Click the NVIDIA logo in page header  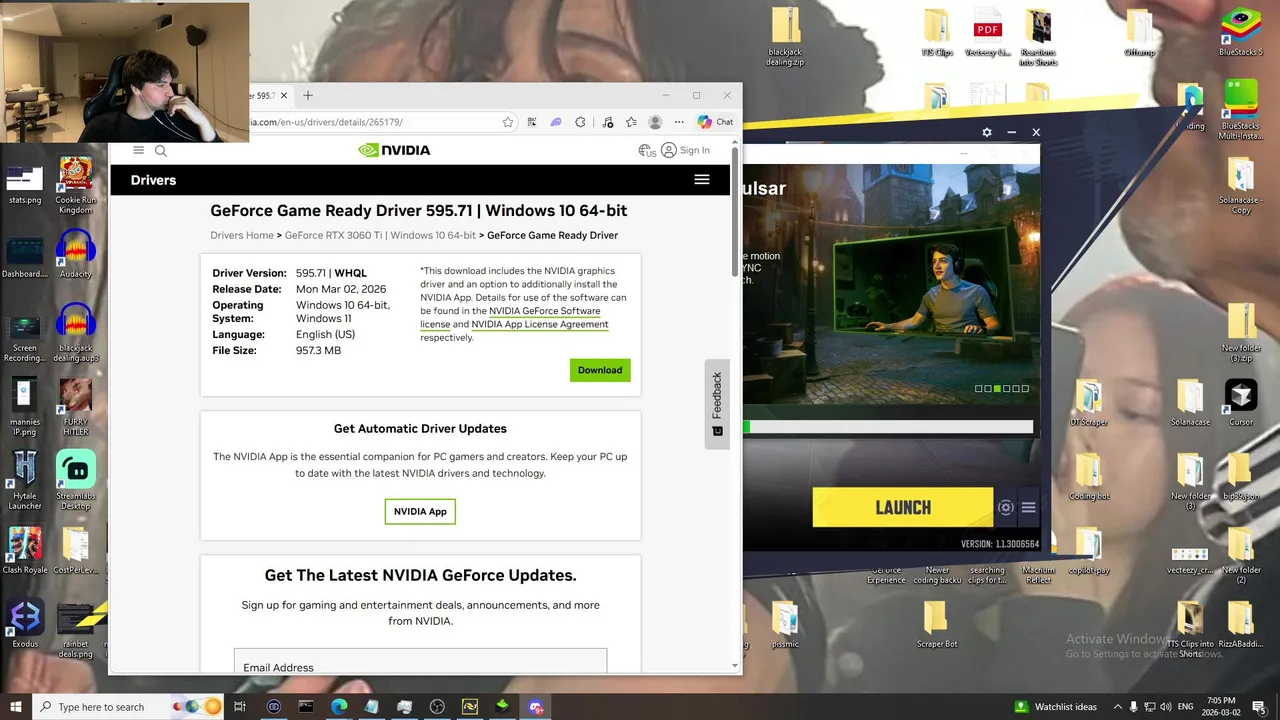pos(394,150)
